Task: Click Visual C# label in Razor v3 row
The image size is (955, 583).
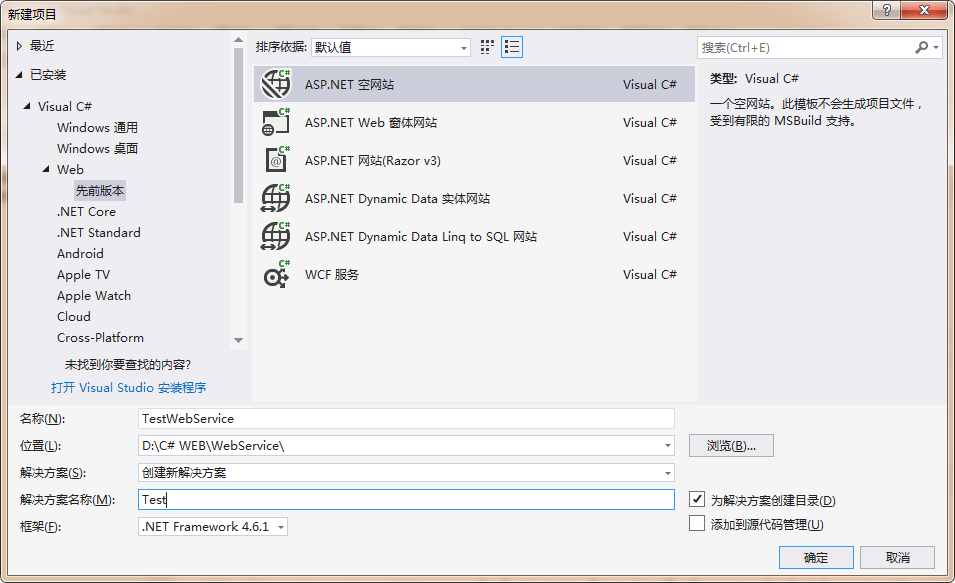Action: [649, 160]
